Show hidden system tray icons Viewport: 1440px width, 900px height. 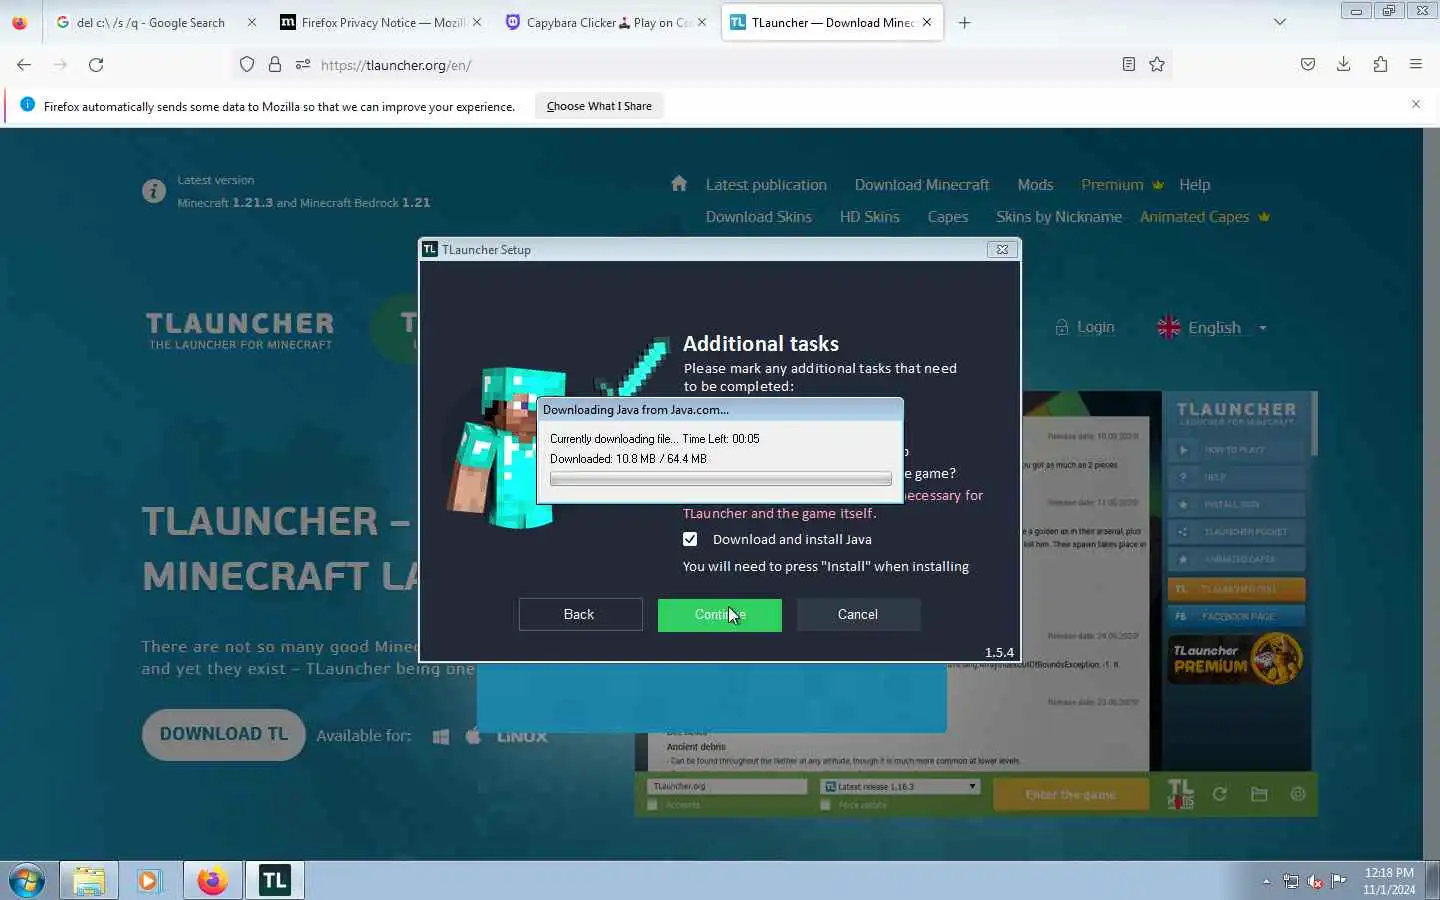[1266, 881]
